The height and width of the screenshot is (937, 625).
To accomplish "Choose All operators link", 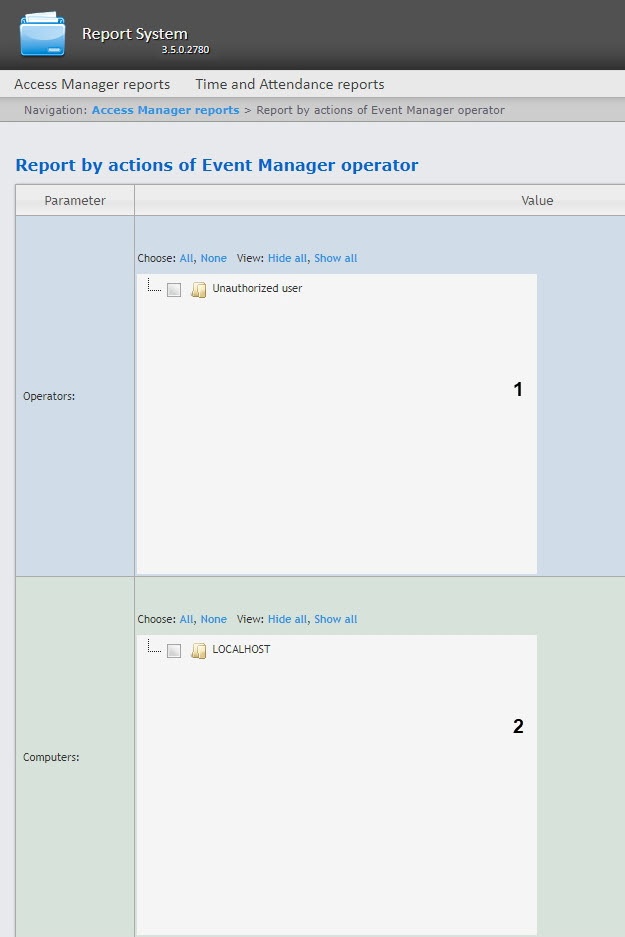I will (187, 258).
